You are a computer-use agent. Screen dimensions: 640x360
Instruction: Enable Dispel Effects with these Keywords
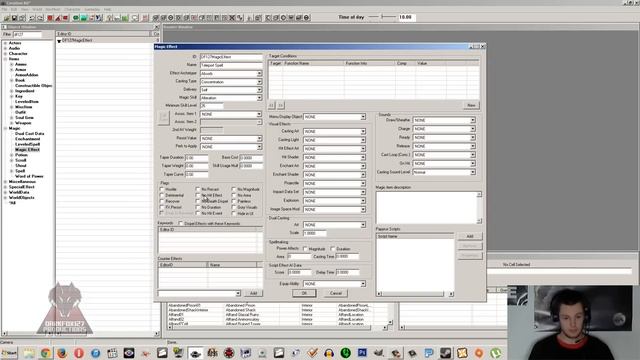(181, 223)
